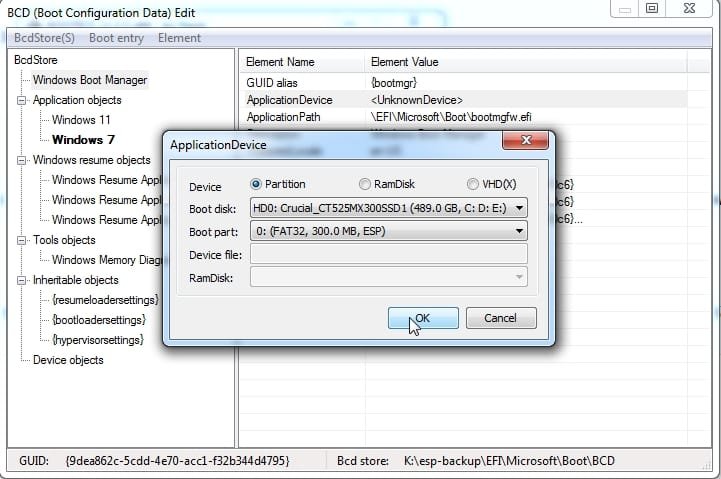Select the Windows 7 boot entry
721x479 pixels.
[x=83, y=140]
